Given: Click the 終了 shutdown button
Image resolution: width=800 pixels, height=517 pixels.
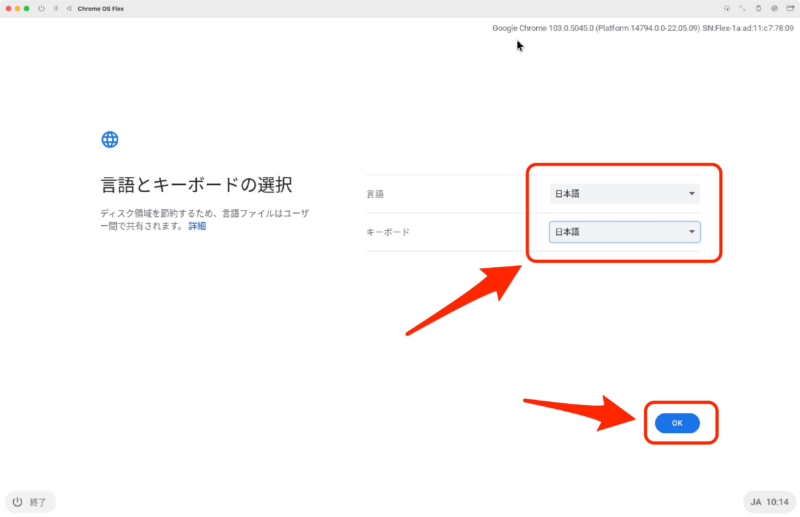Looking at the screenshot, I should 30,502.
